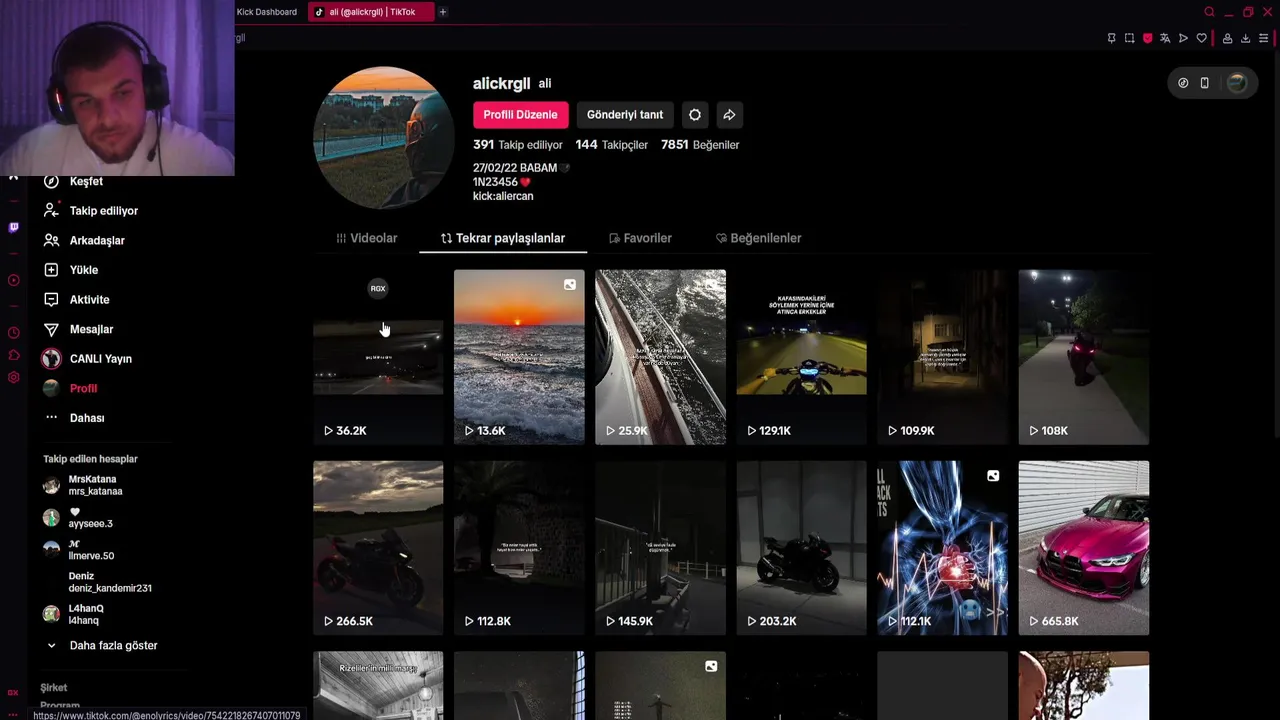This screenshot has width=1280, height=720.
Task: Expand Daha fazla göster accounts list
Action: click(100, 645)
